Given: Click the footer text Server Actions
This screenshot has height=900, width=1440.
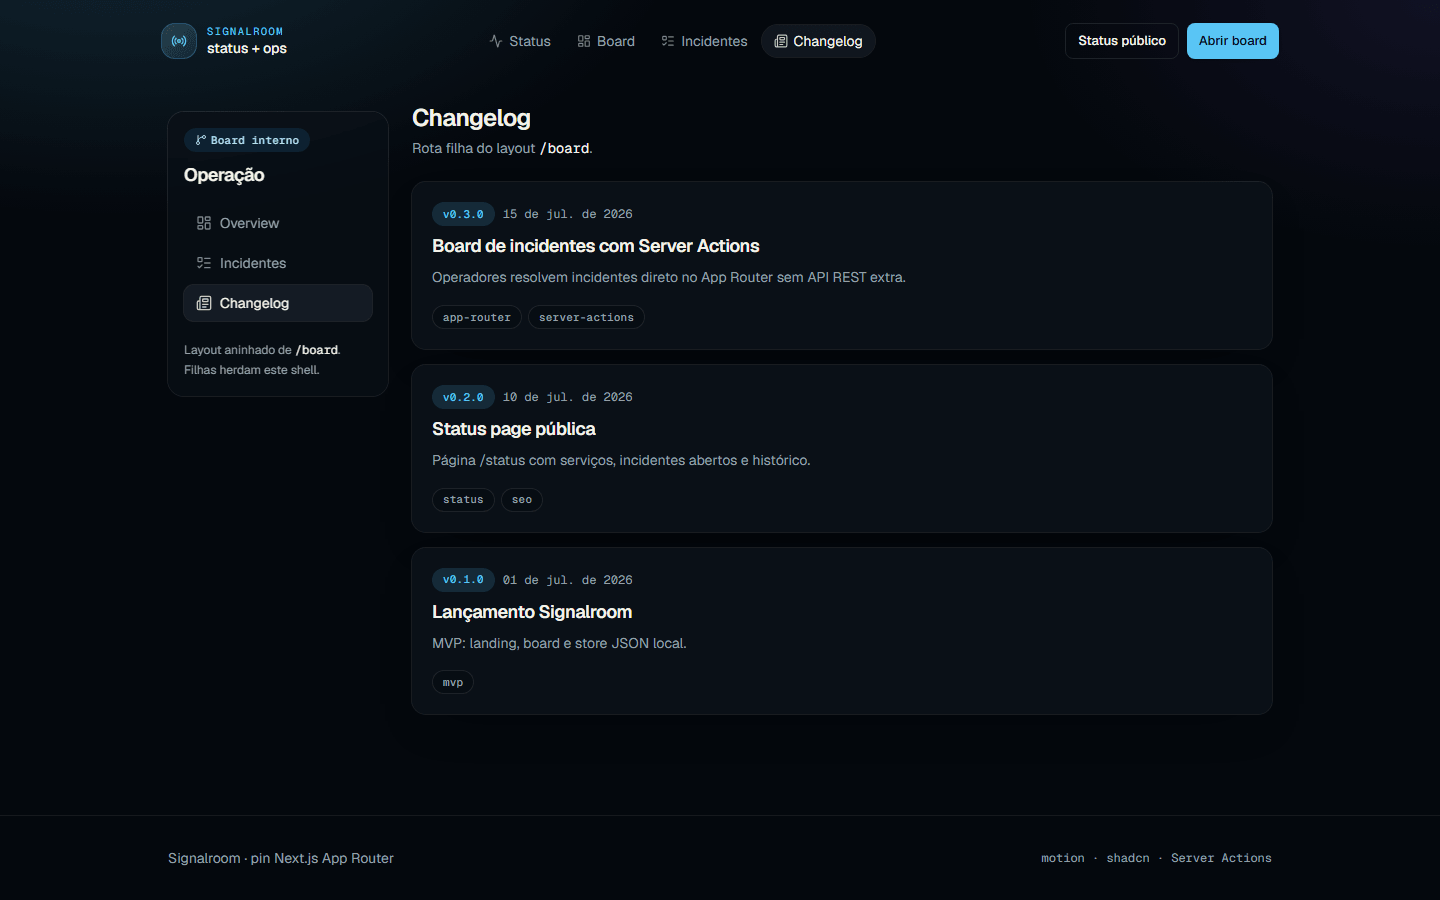Looking at the screenshot, I should click(1221, 858).
